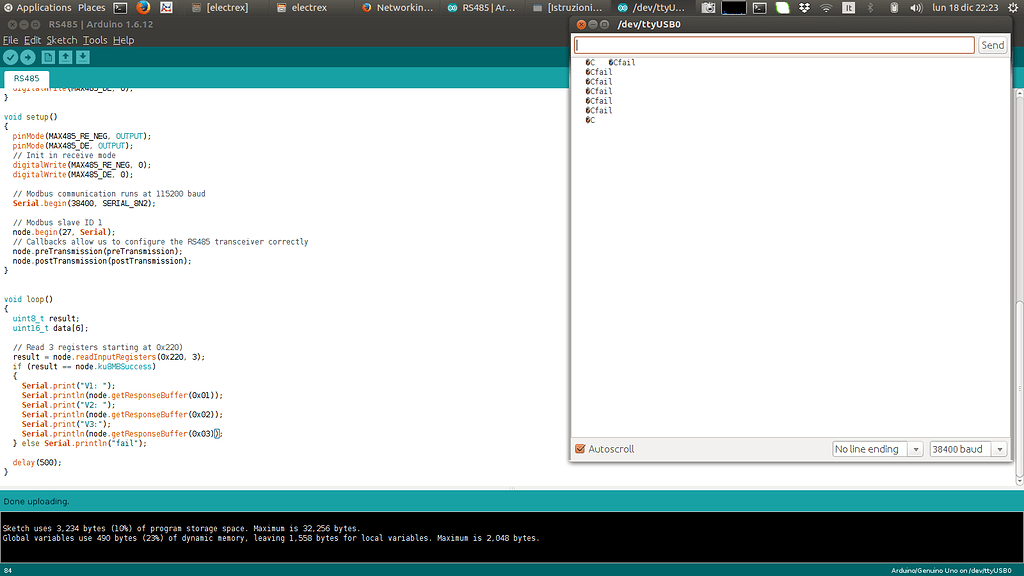Viewport: 1024px width, 576px height.
Task: Open the Sketch menu
Action: [x=61, y=40]
